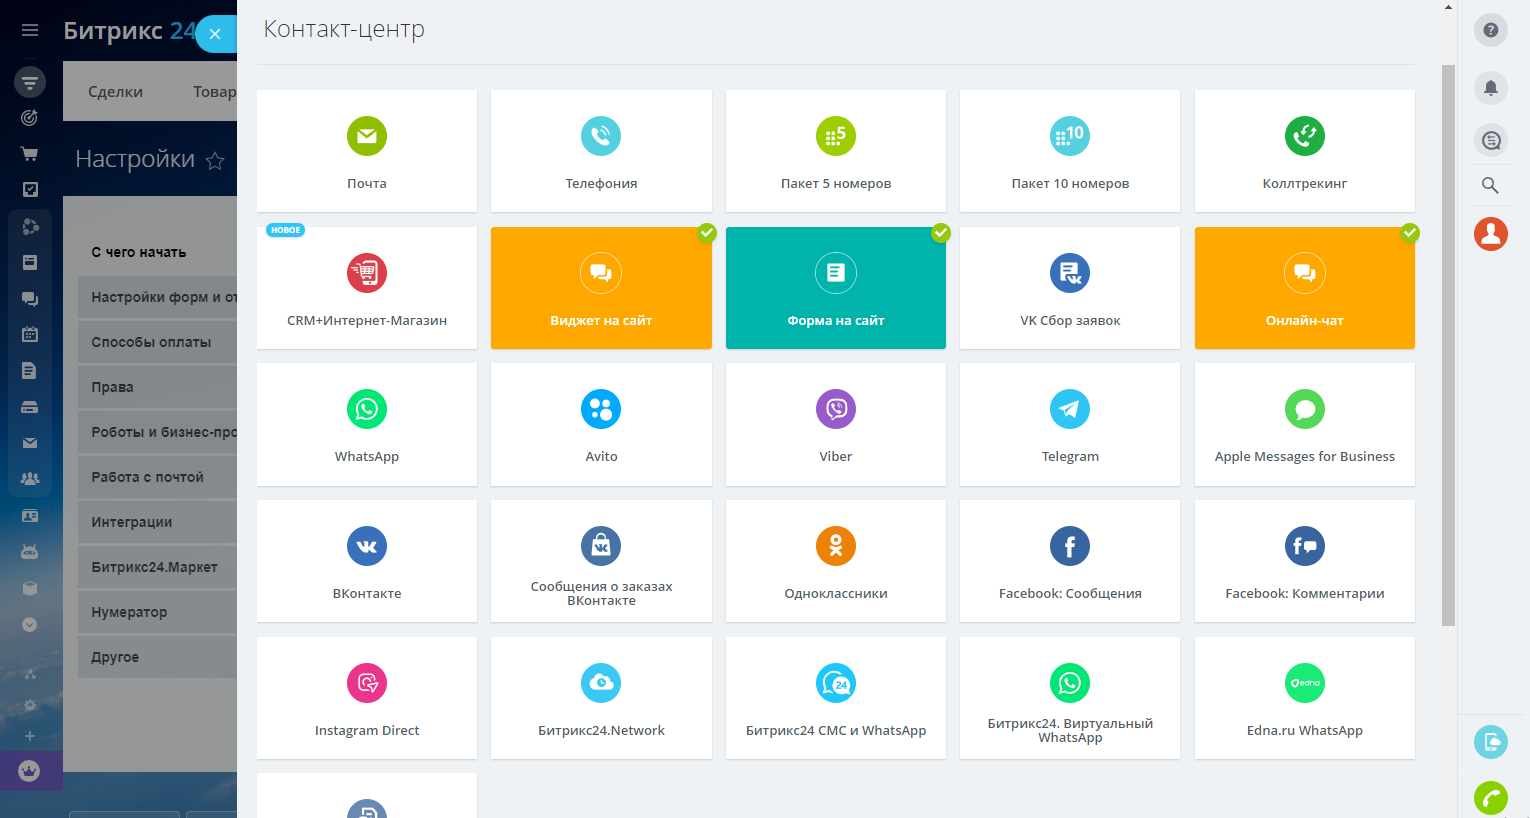This screenshot has height=818, width=1530.
Task: Switch to the Сделки tab
Action: (116, 92)
